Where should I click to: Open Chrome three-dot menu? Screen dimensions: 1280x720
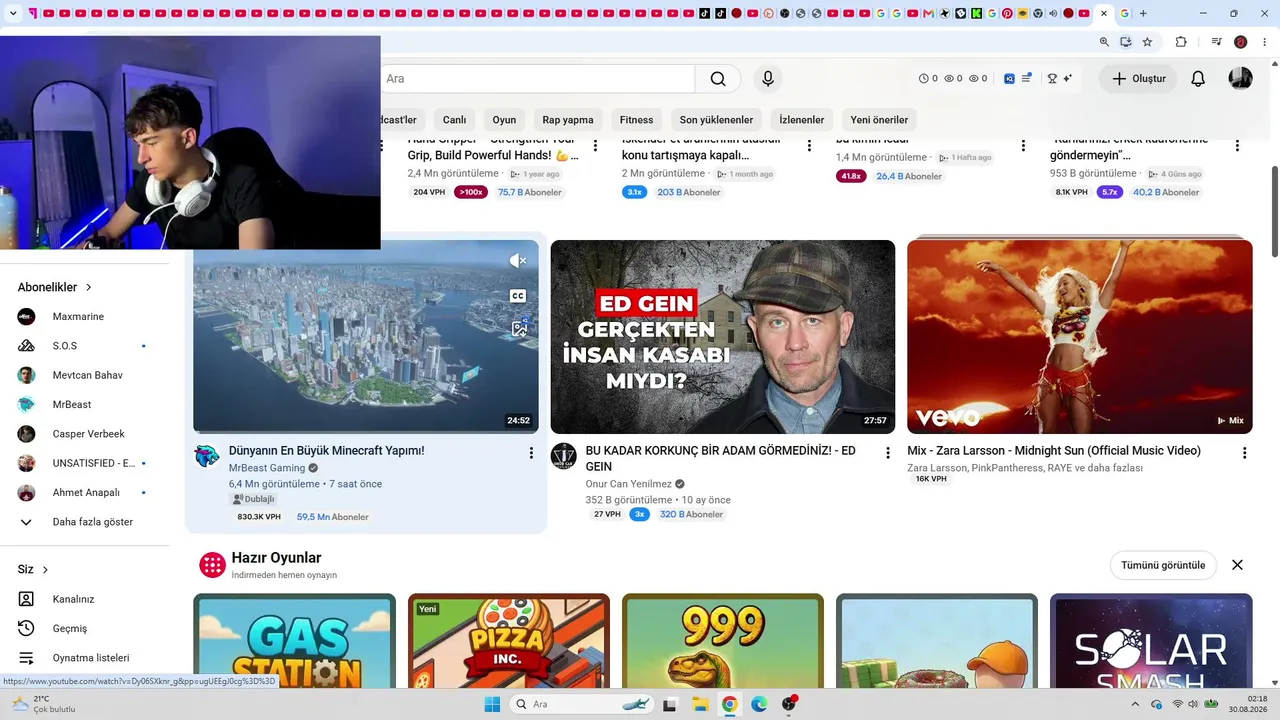pyautogui.click(x=1264, y=42)
